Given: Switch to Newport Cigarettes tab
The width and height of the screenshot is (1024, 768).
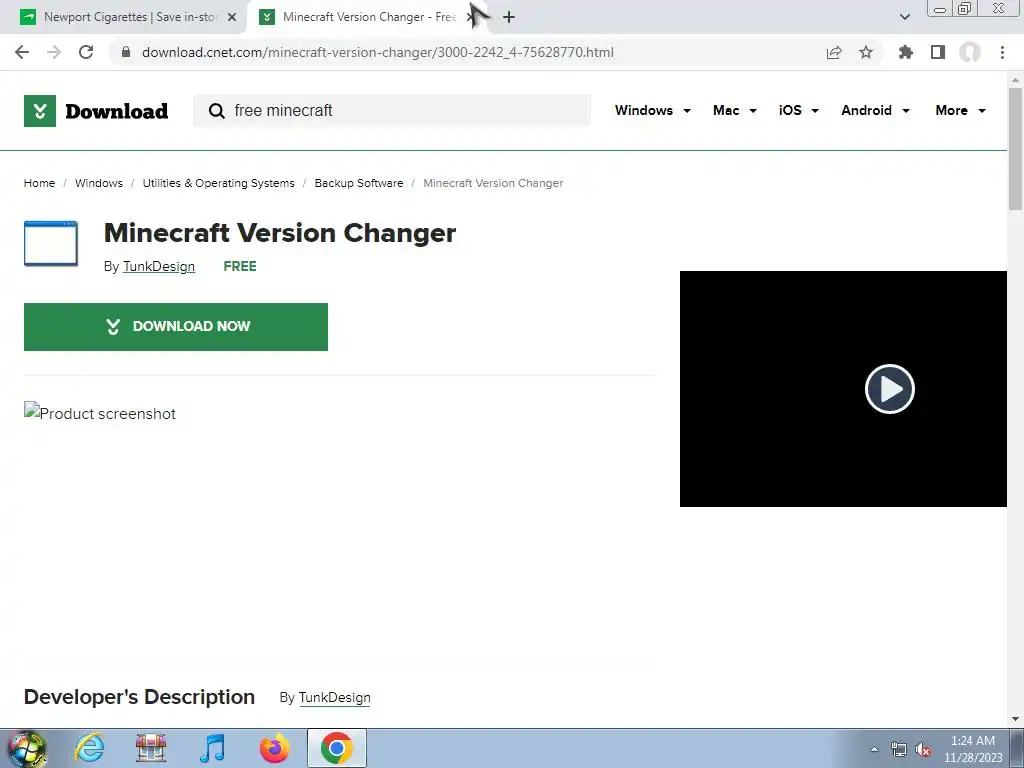Looking at the screenshot, I should tap(123, 17).
